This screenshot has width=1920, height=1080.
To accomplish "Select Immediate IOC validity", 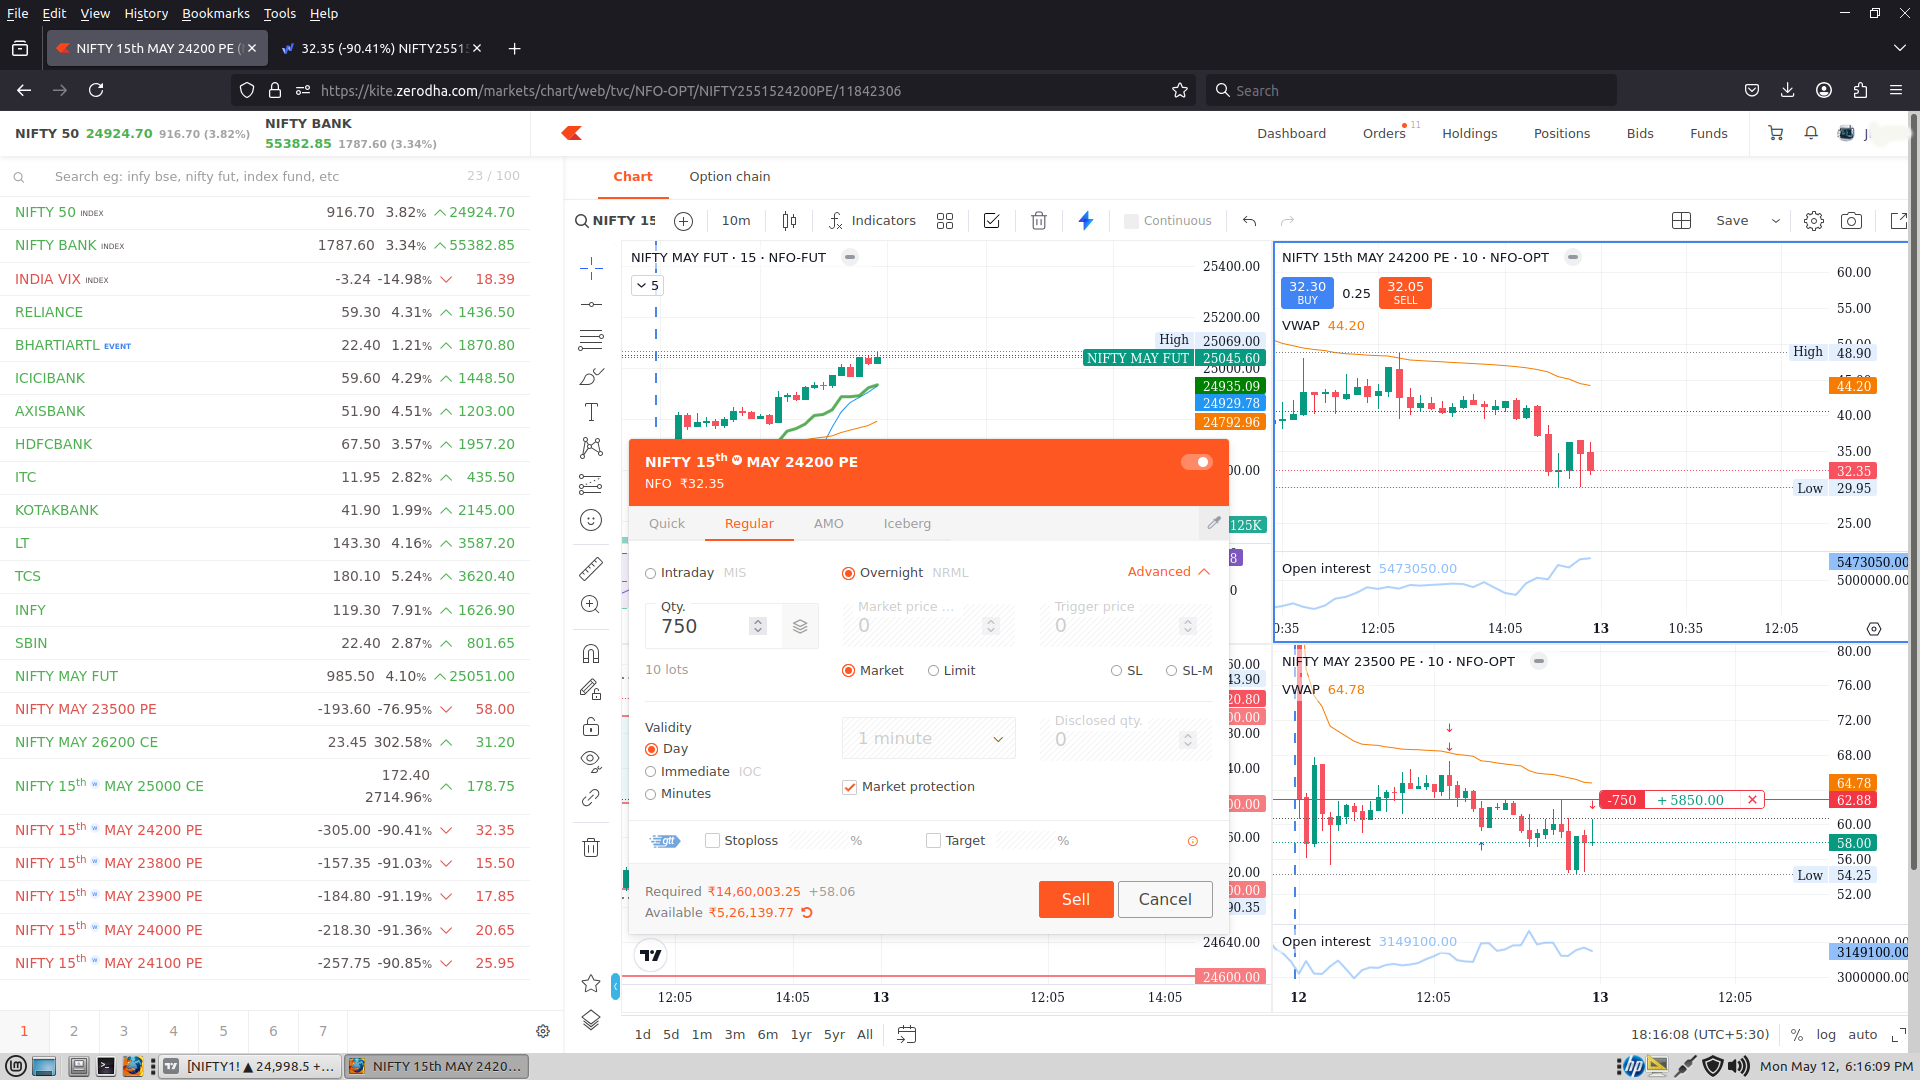I will [x=703, y=772].
